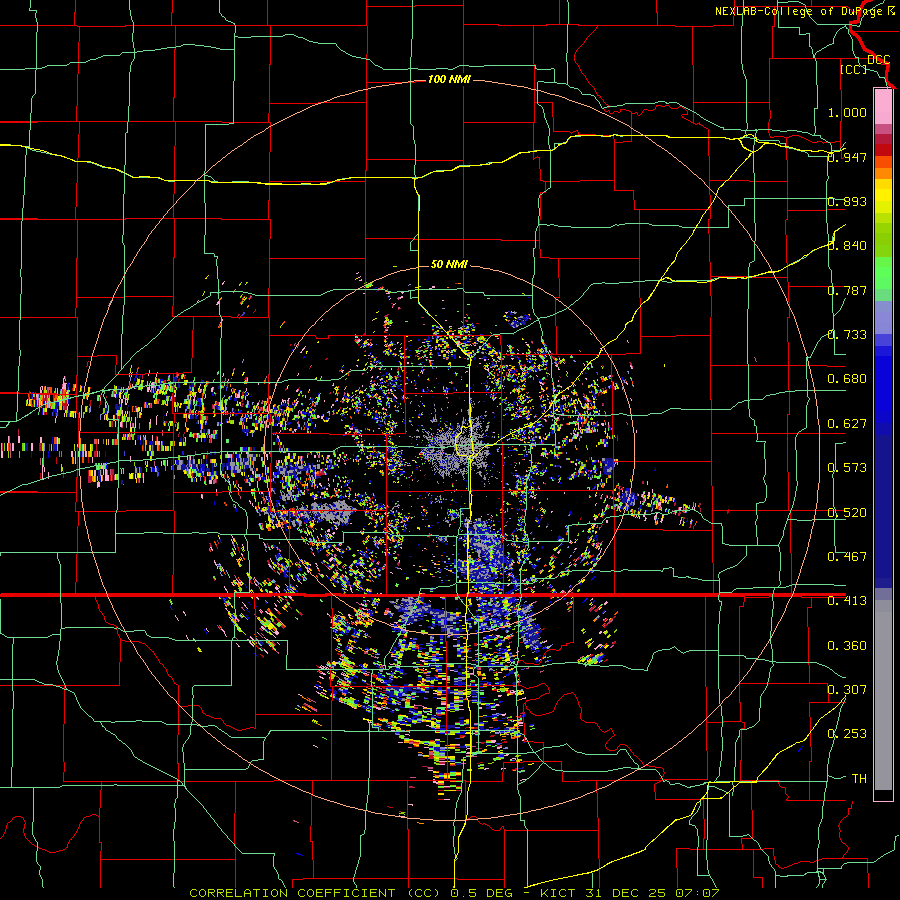Click the 0.573 color scale value

click(847, 468)
